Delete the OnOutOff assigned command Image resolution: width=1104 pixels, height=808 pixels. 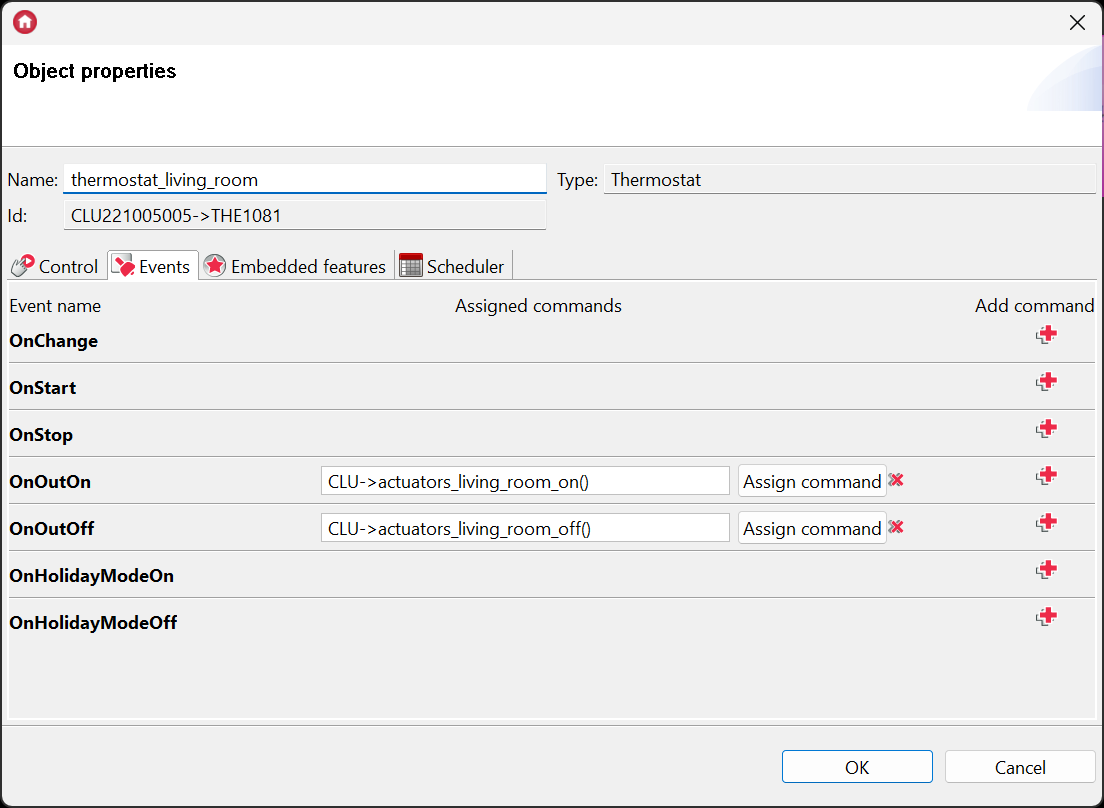point(896,527)
